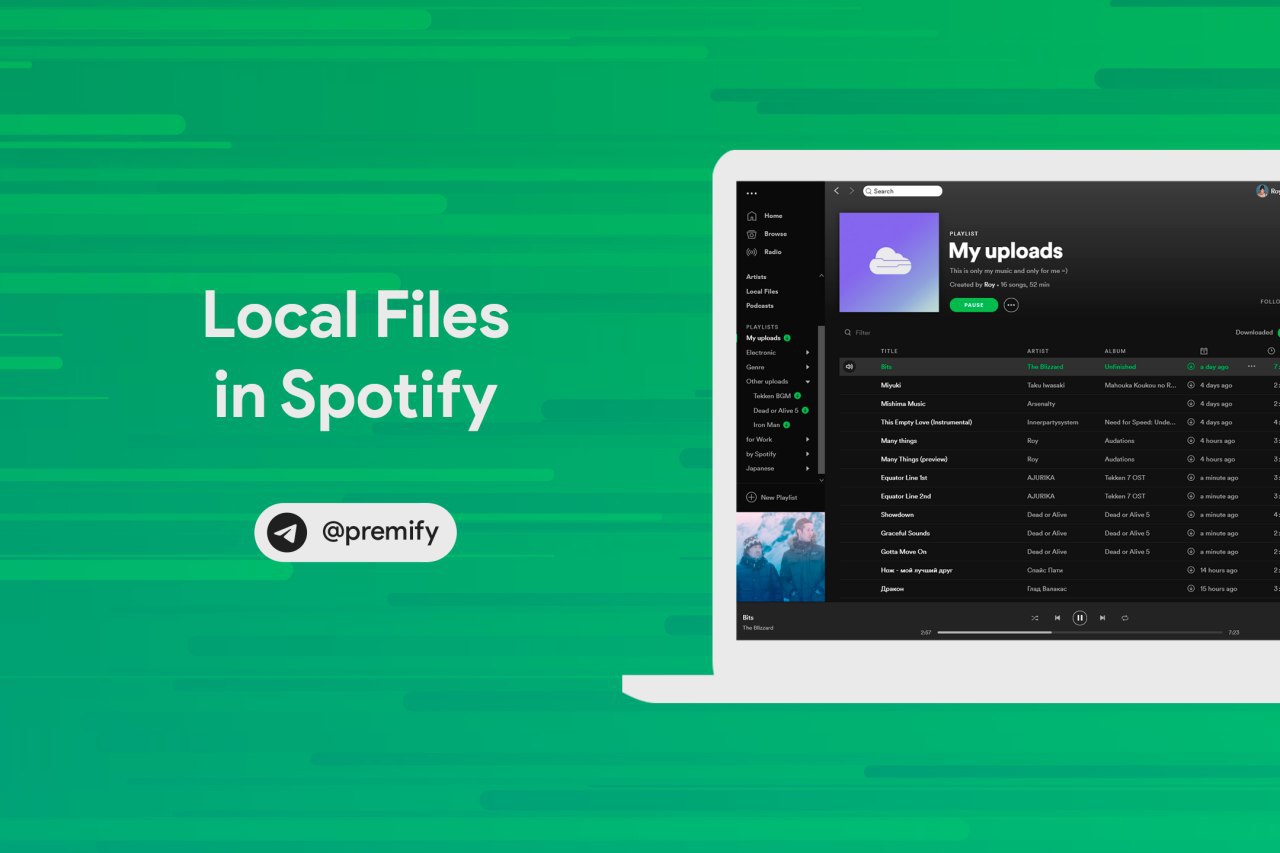
Task: Click Unfinished album link
Action: (x=1120, y=367)
